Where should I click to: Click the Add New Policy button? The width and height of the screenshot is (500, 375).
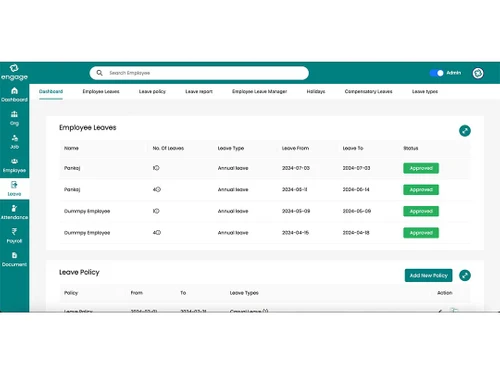[x=428, y=275]
